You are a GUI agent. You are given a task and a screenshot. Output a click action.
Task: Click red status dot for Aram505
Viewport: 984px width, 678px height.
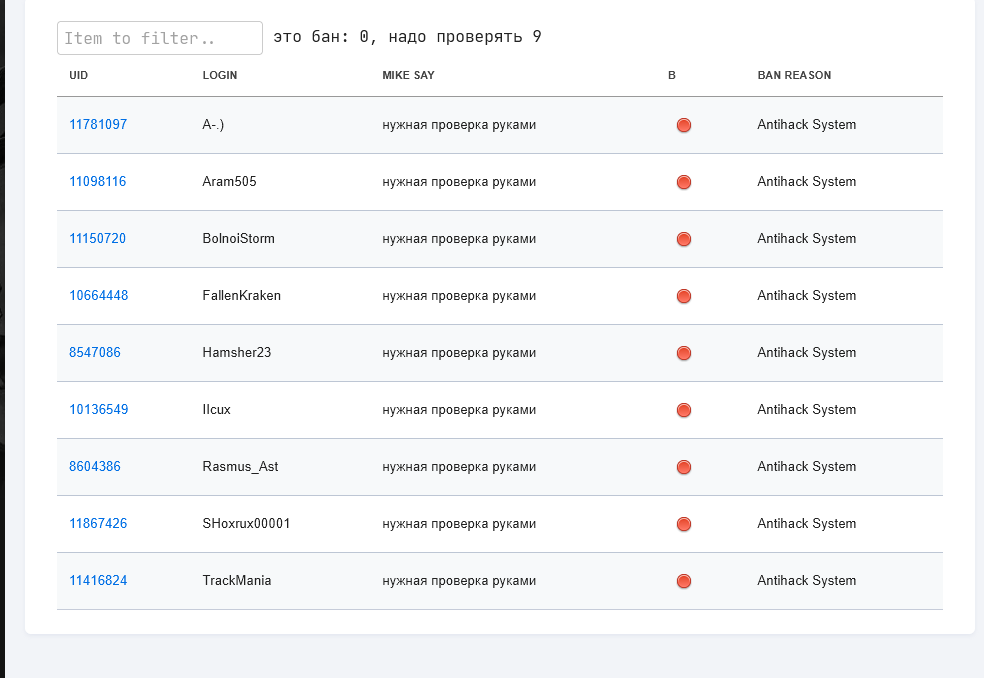pyautogui.click(x=684, y=182)
